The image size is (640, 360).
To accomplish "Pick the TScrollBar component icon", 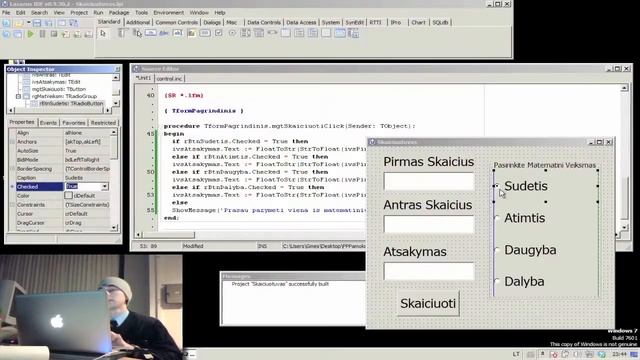I will (272, 33).
